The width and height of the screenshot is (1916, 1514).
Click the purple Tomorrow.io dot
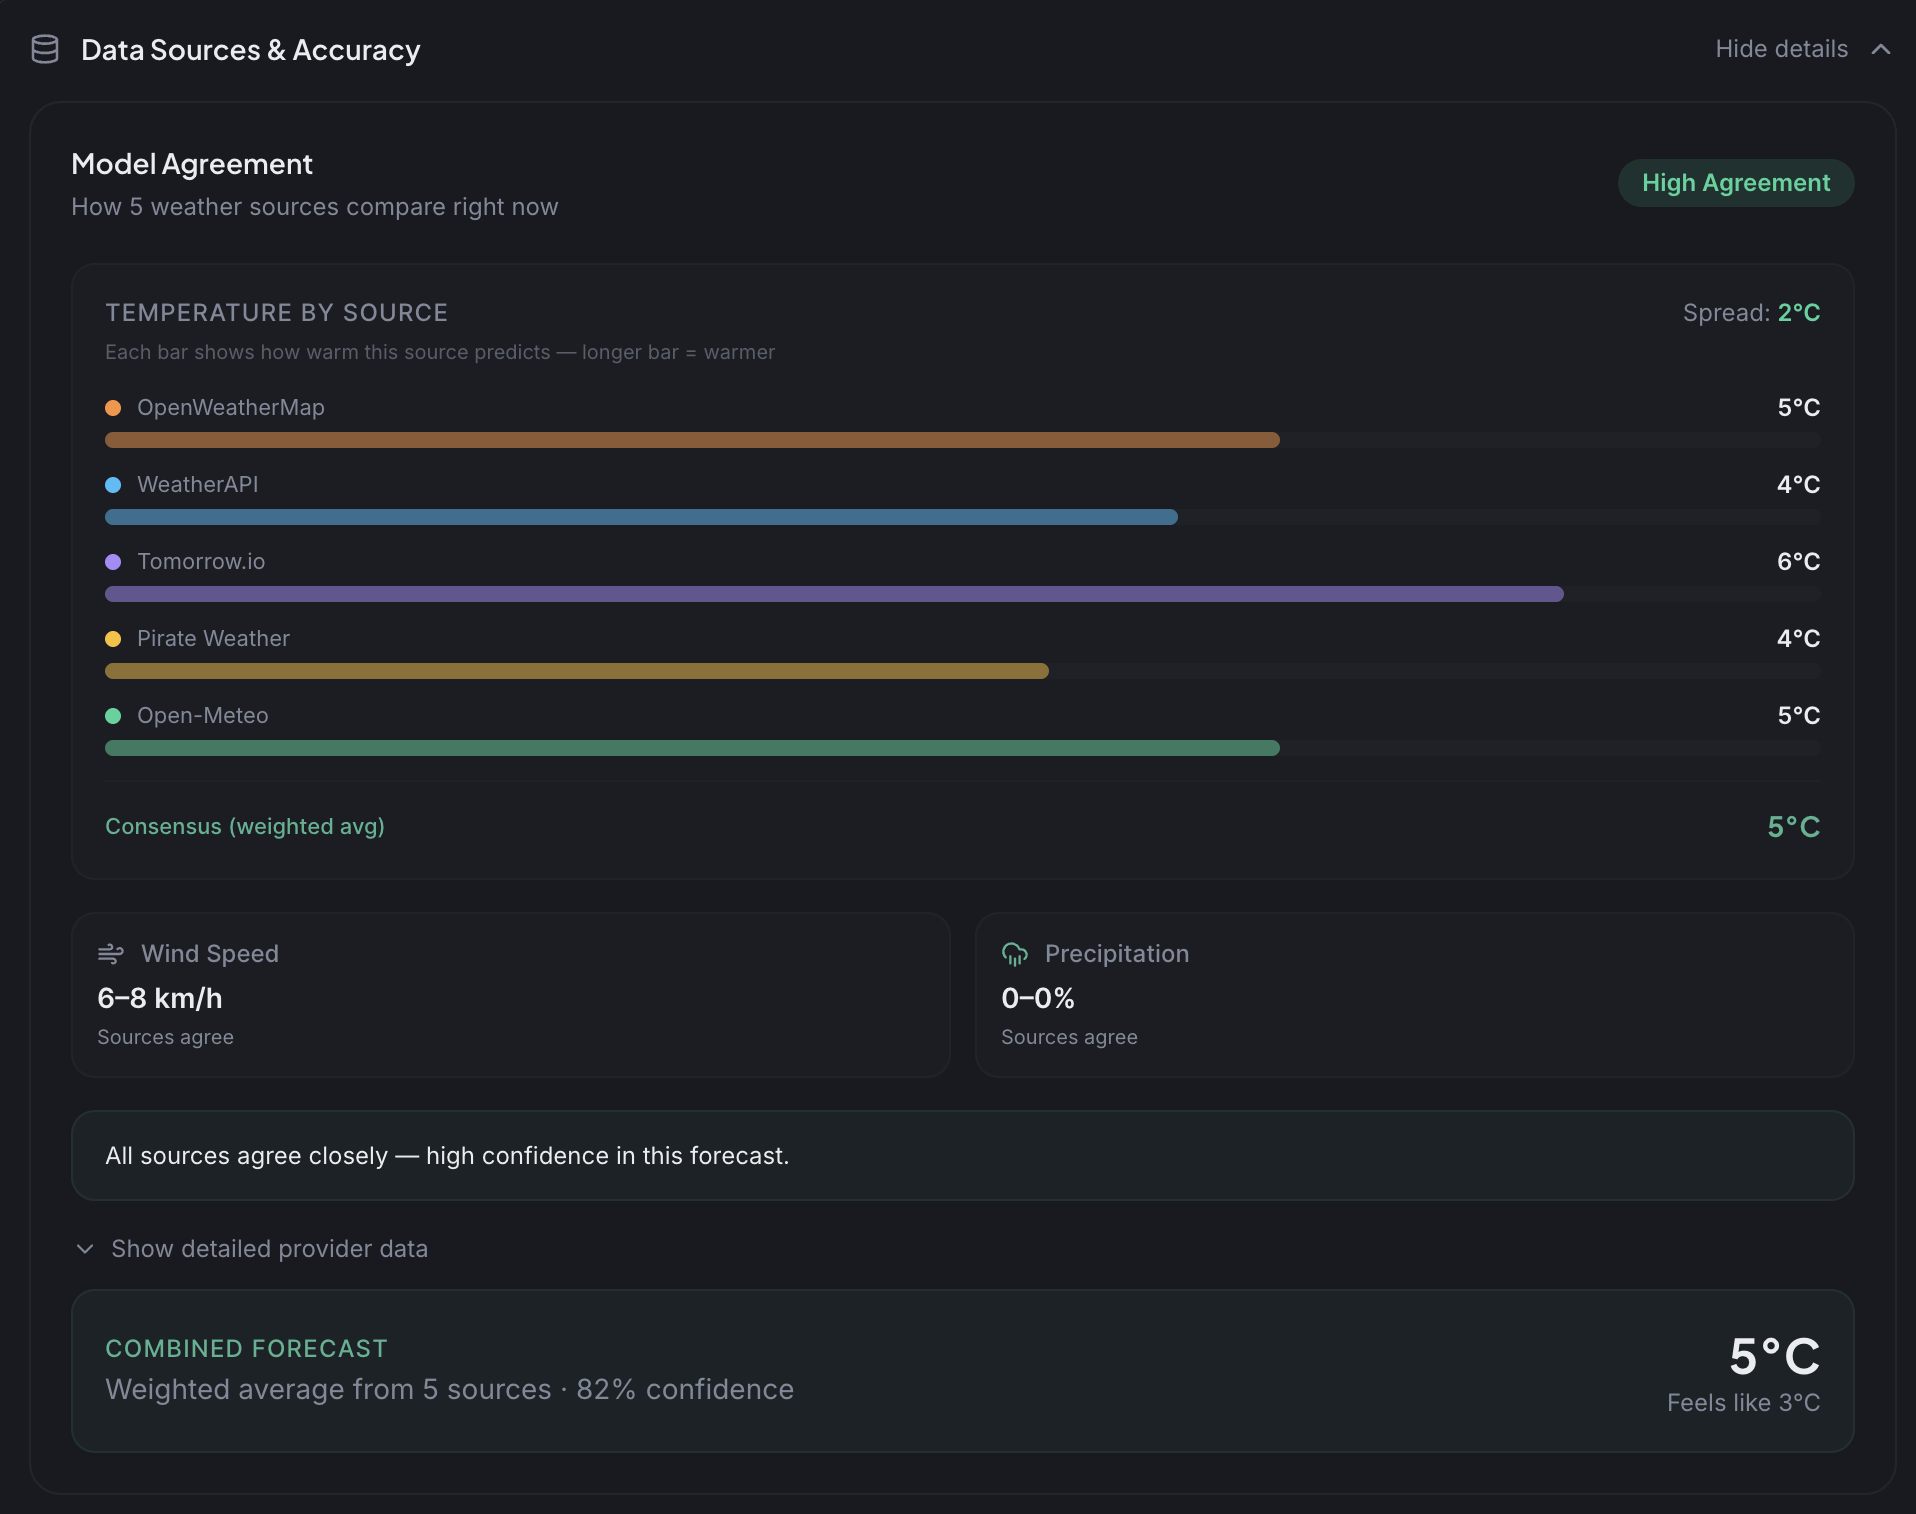pos(113,562)
